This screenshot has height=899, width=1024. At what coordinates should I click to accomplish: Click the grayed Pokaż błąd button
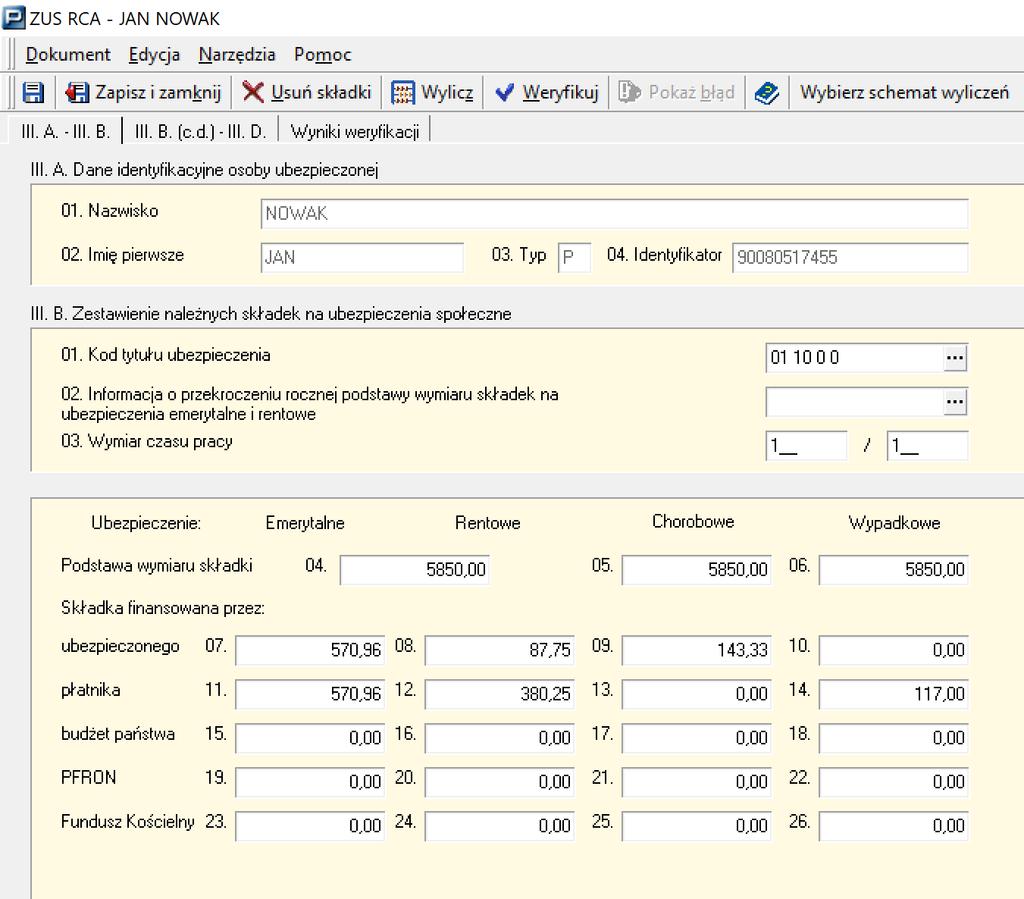(x=677, y=93)
